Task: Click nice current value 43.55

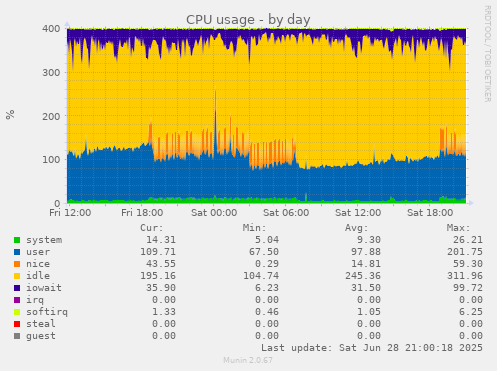Action: pyautogui.click(x=161, y=264)
